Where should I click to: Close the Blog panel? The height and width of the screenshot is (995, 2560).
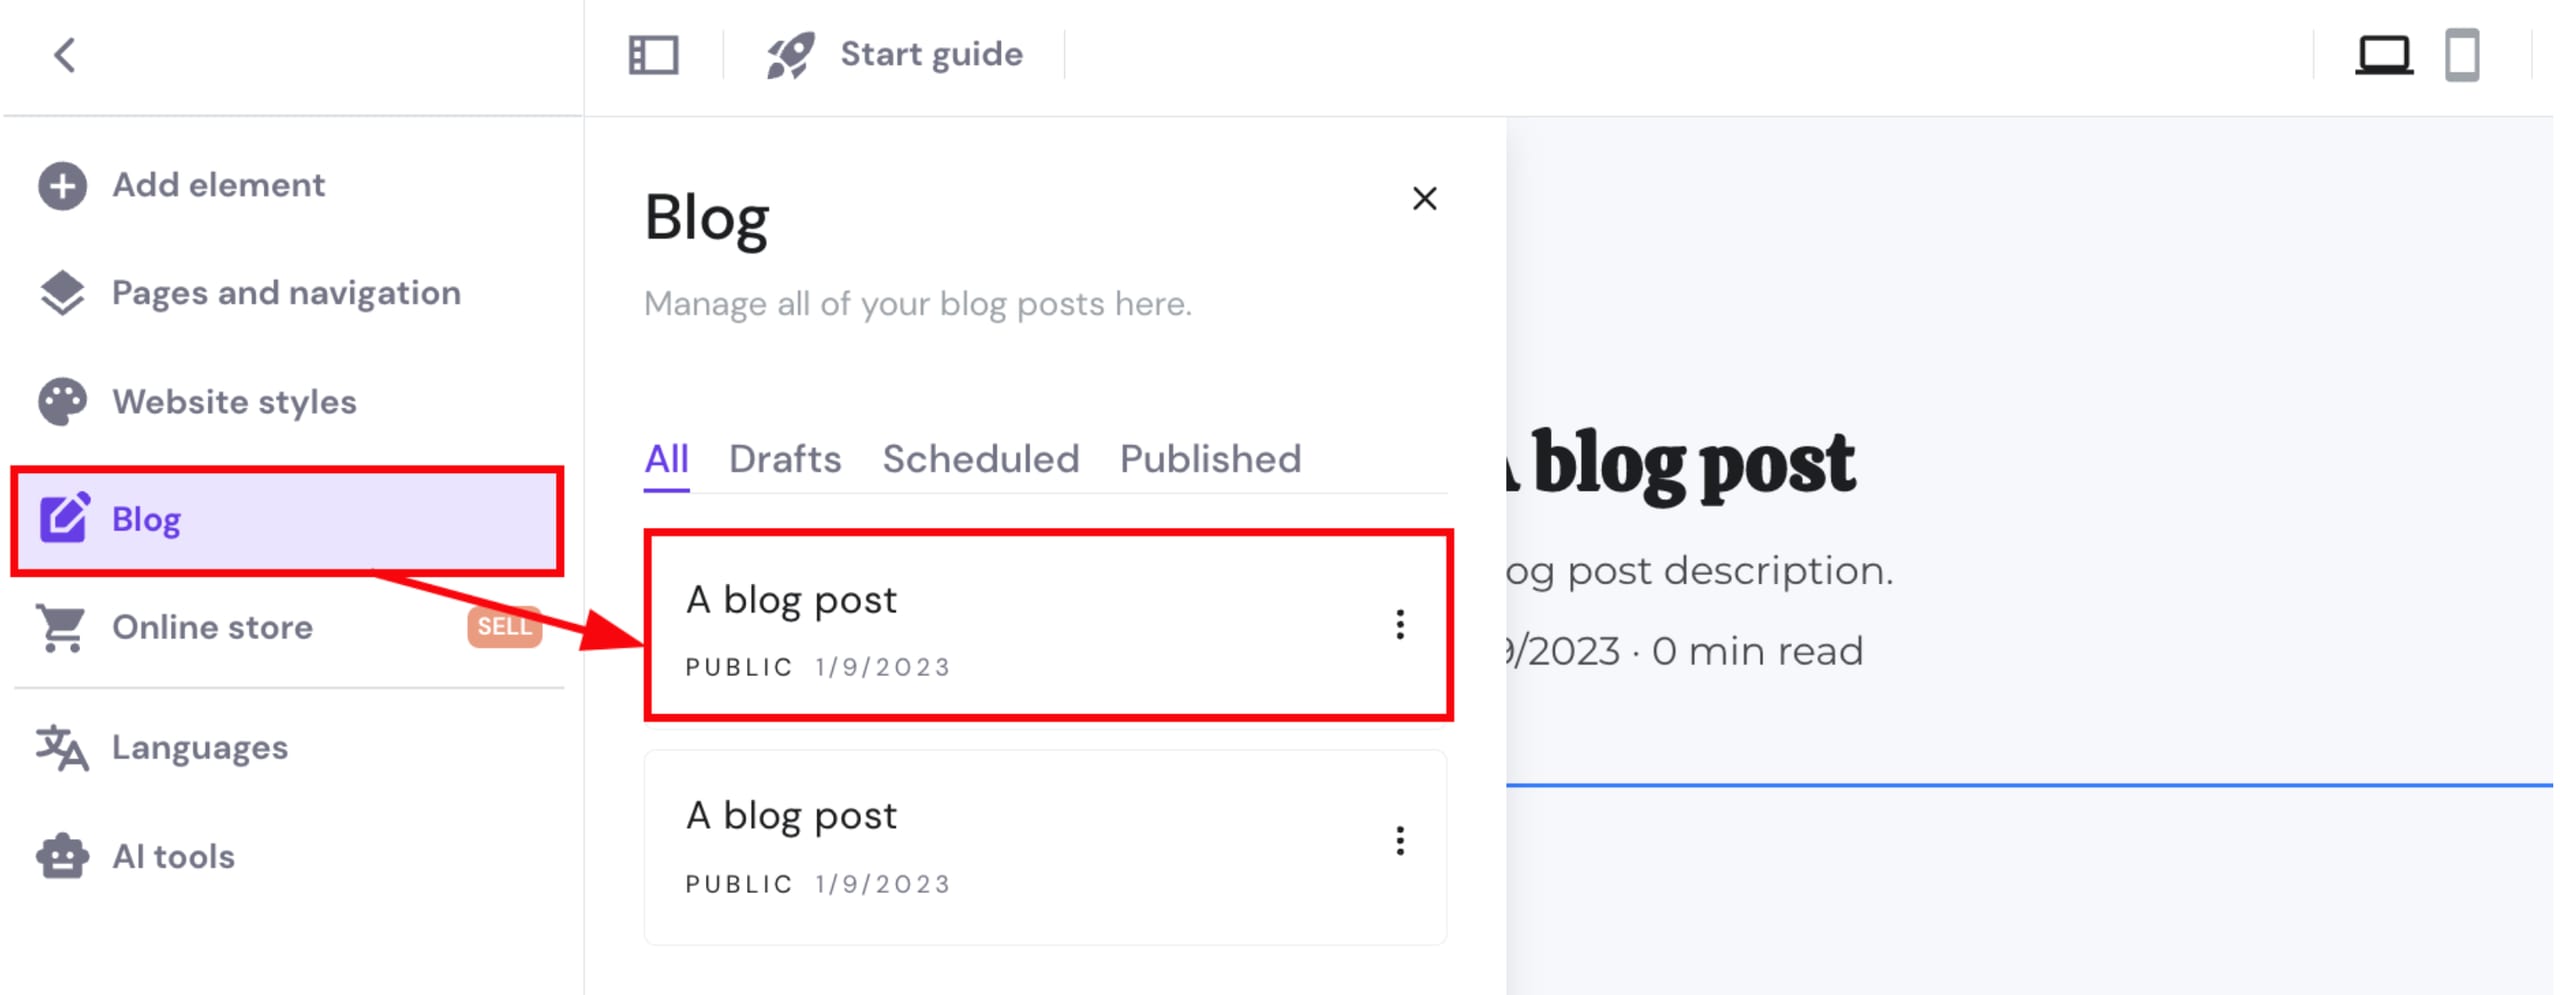coord(1424,199)
